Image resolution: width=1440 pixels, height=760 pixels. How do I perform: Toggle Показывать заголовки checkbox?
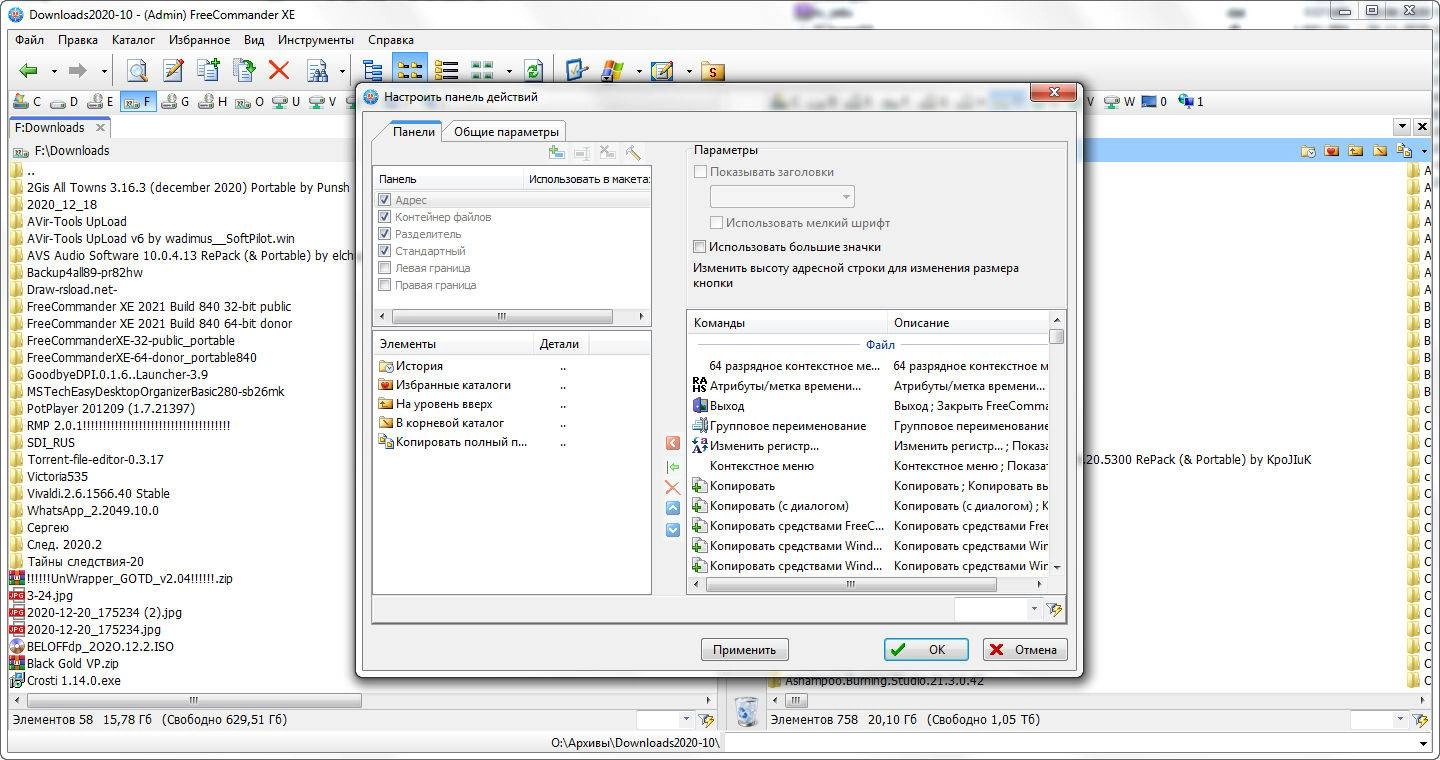click(x=700, y=172)
